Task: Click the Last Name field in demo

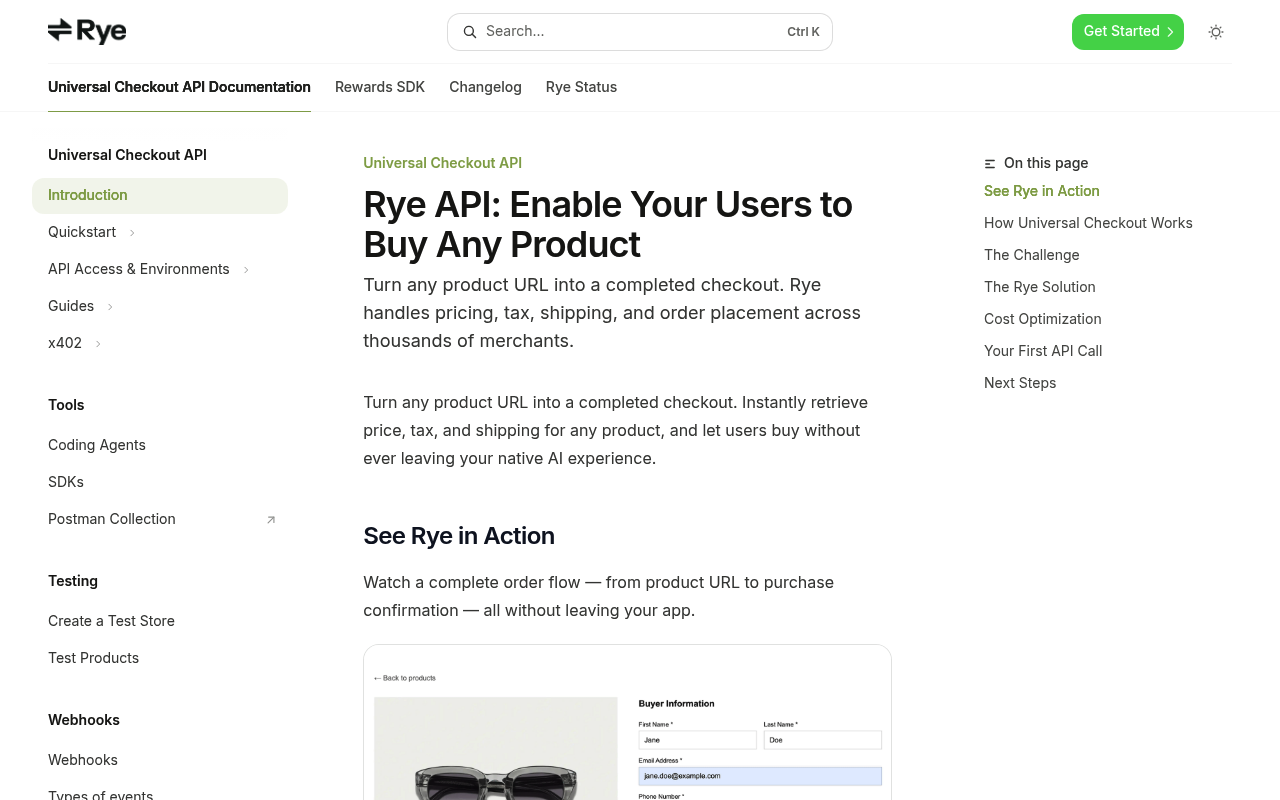Action: point(823,740)
